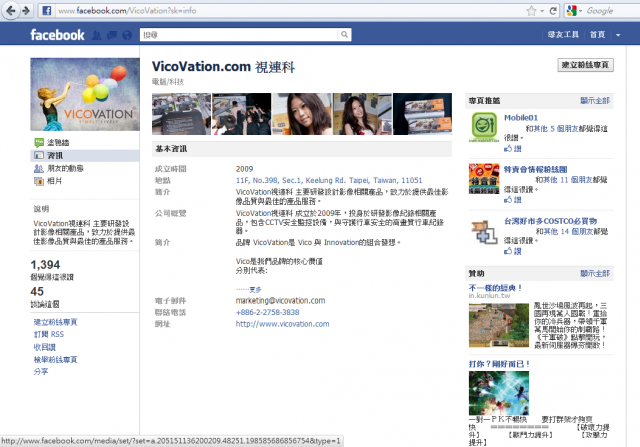Open notifications globe icon in header
The width and height of the screenshot is (640, 447).
(127, 35)
